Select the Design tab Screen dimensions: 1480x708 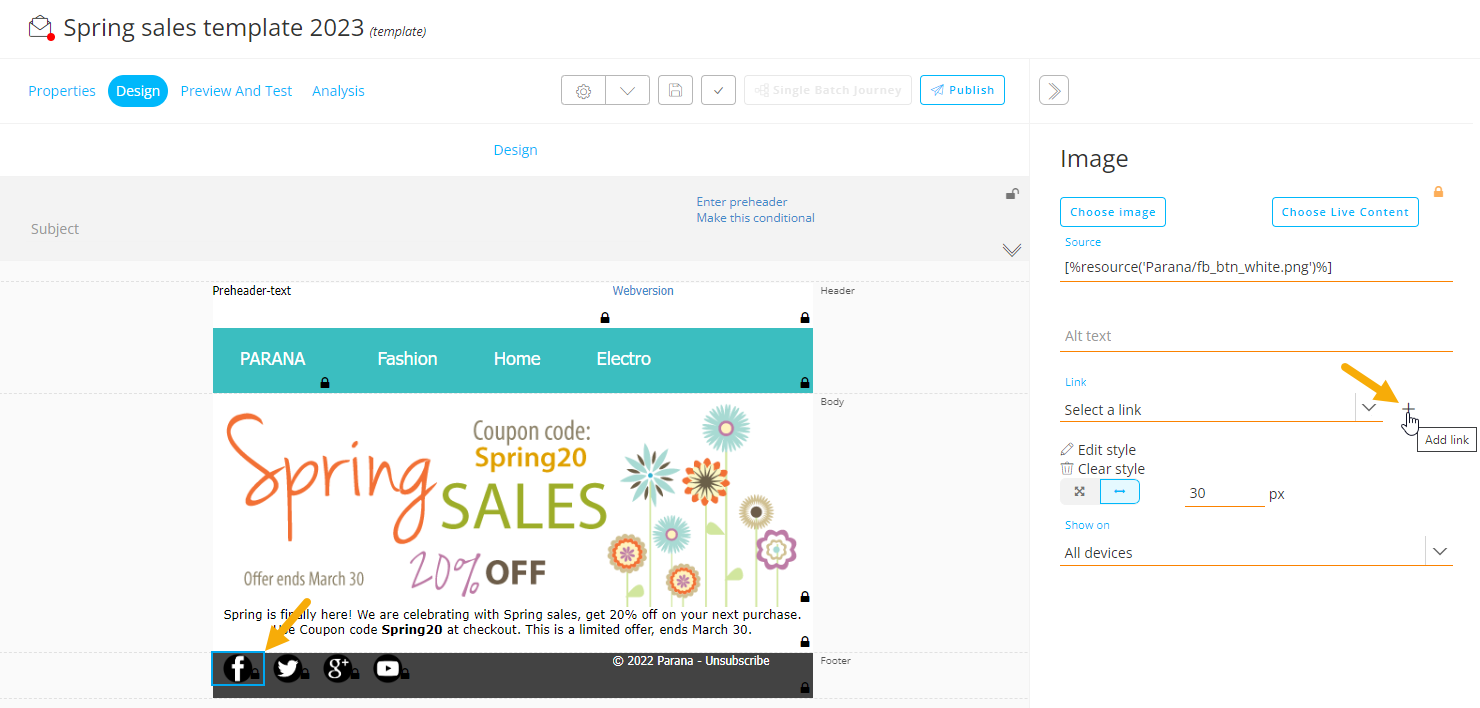coord(138,91)
